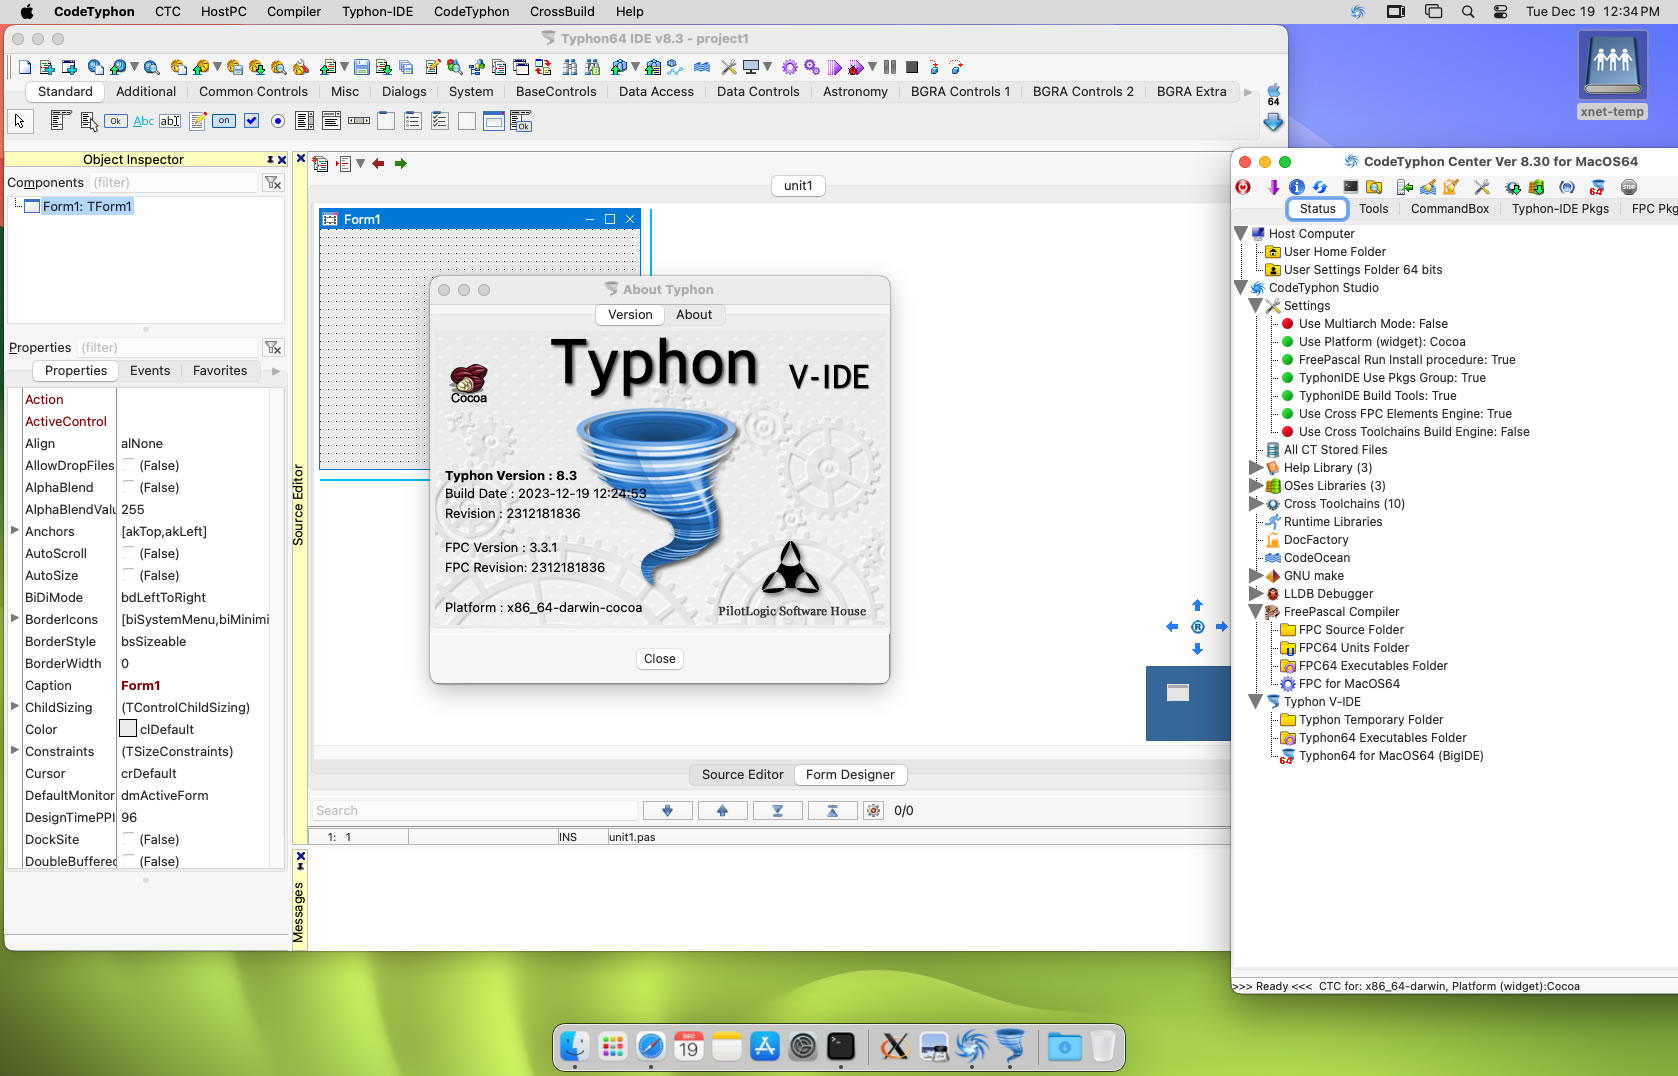Open the terminal icon in CodeTyphon Center toolbar

[1350, 187]
